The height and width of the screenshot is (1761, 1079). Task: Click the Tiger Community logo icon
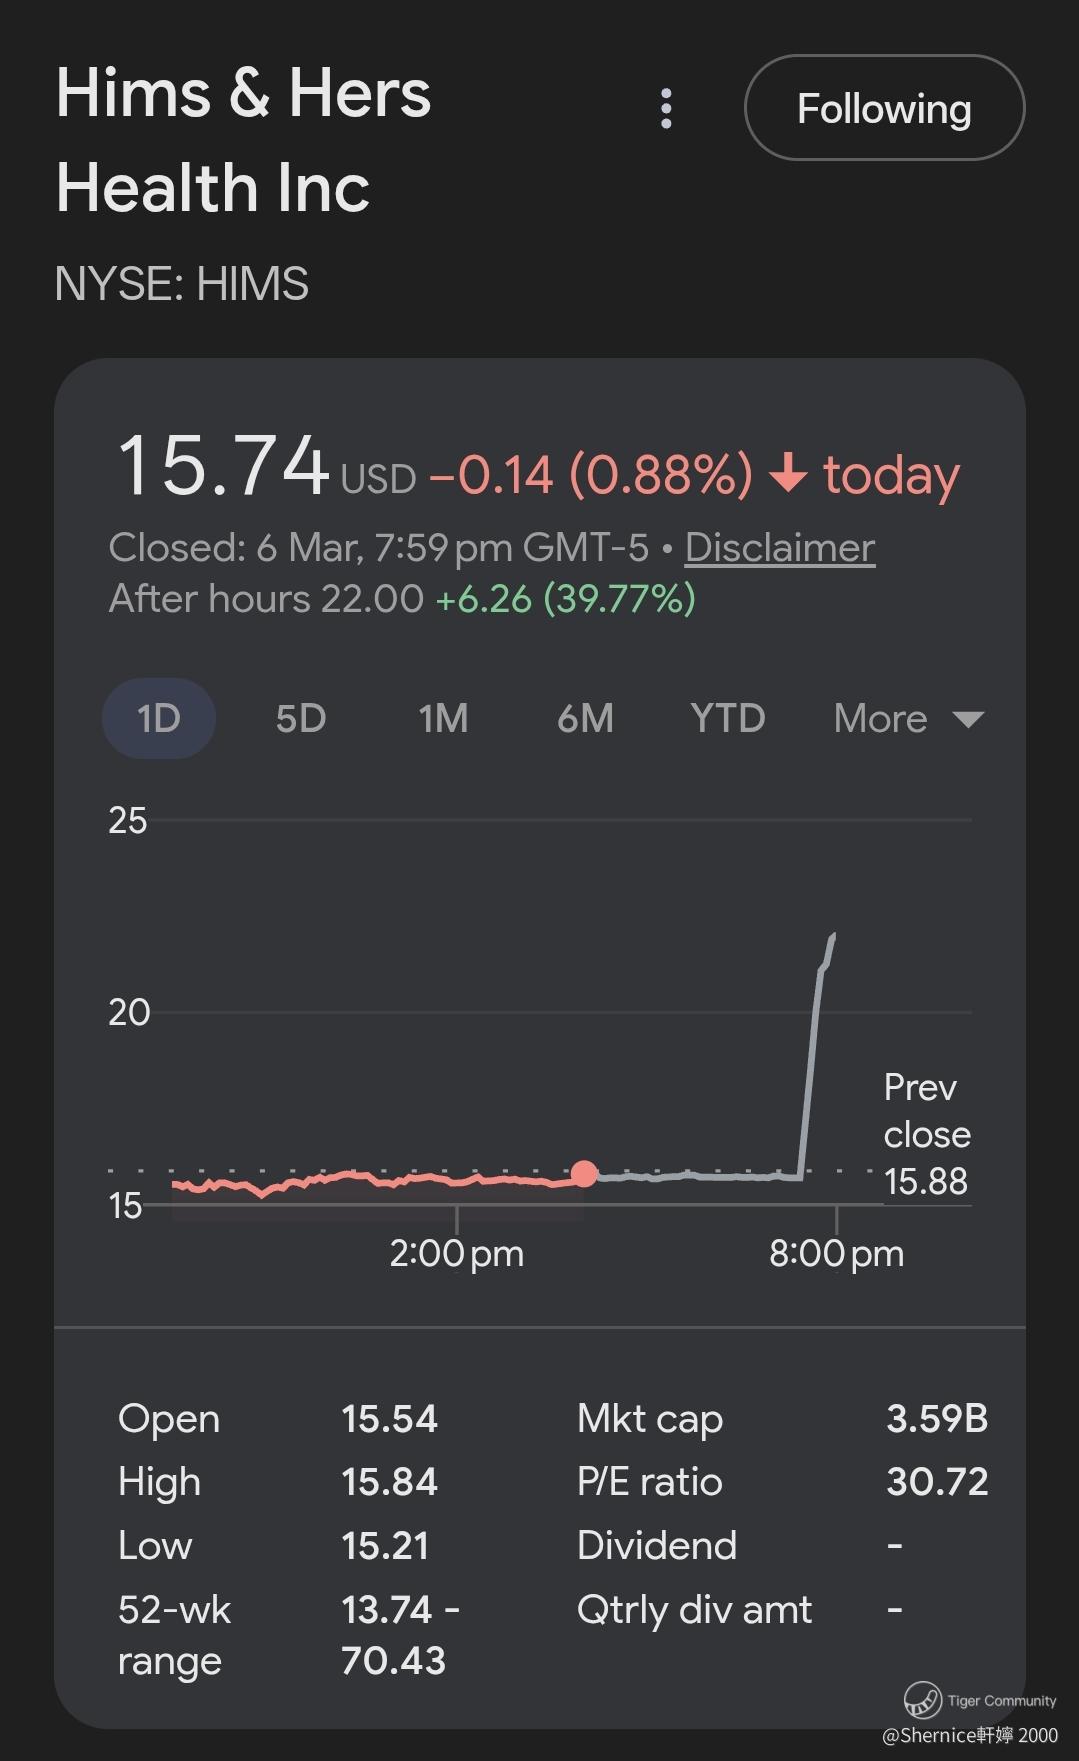pyautogui.click(x=922, y=1699)
